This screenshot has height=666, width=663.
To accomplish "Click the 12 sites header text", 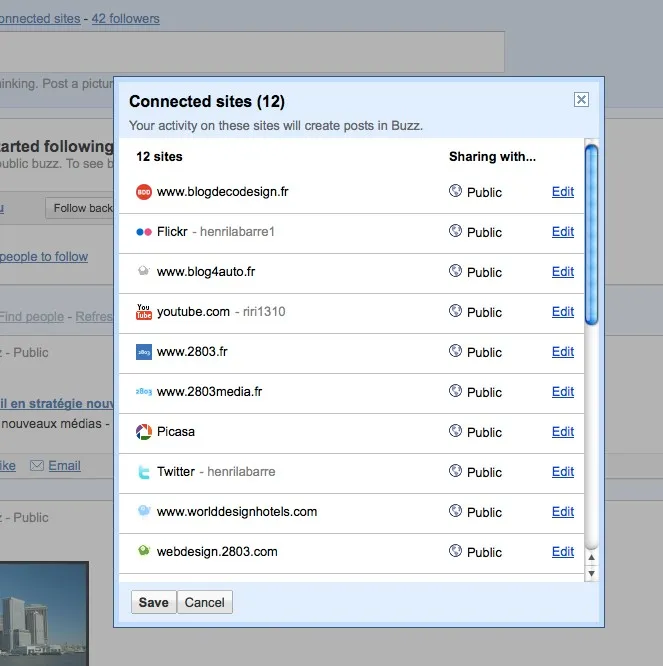I will click(x=159, y=157).
